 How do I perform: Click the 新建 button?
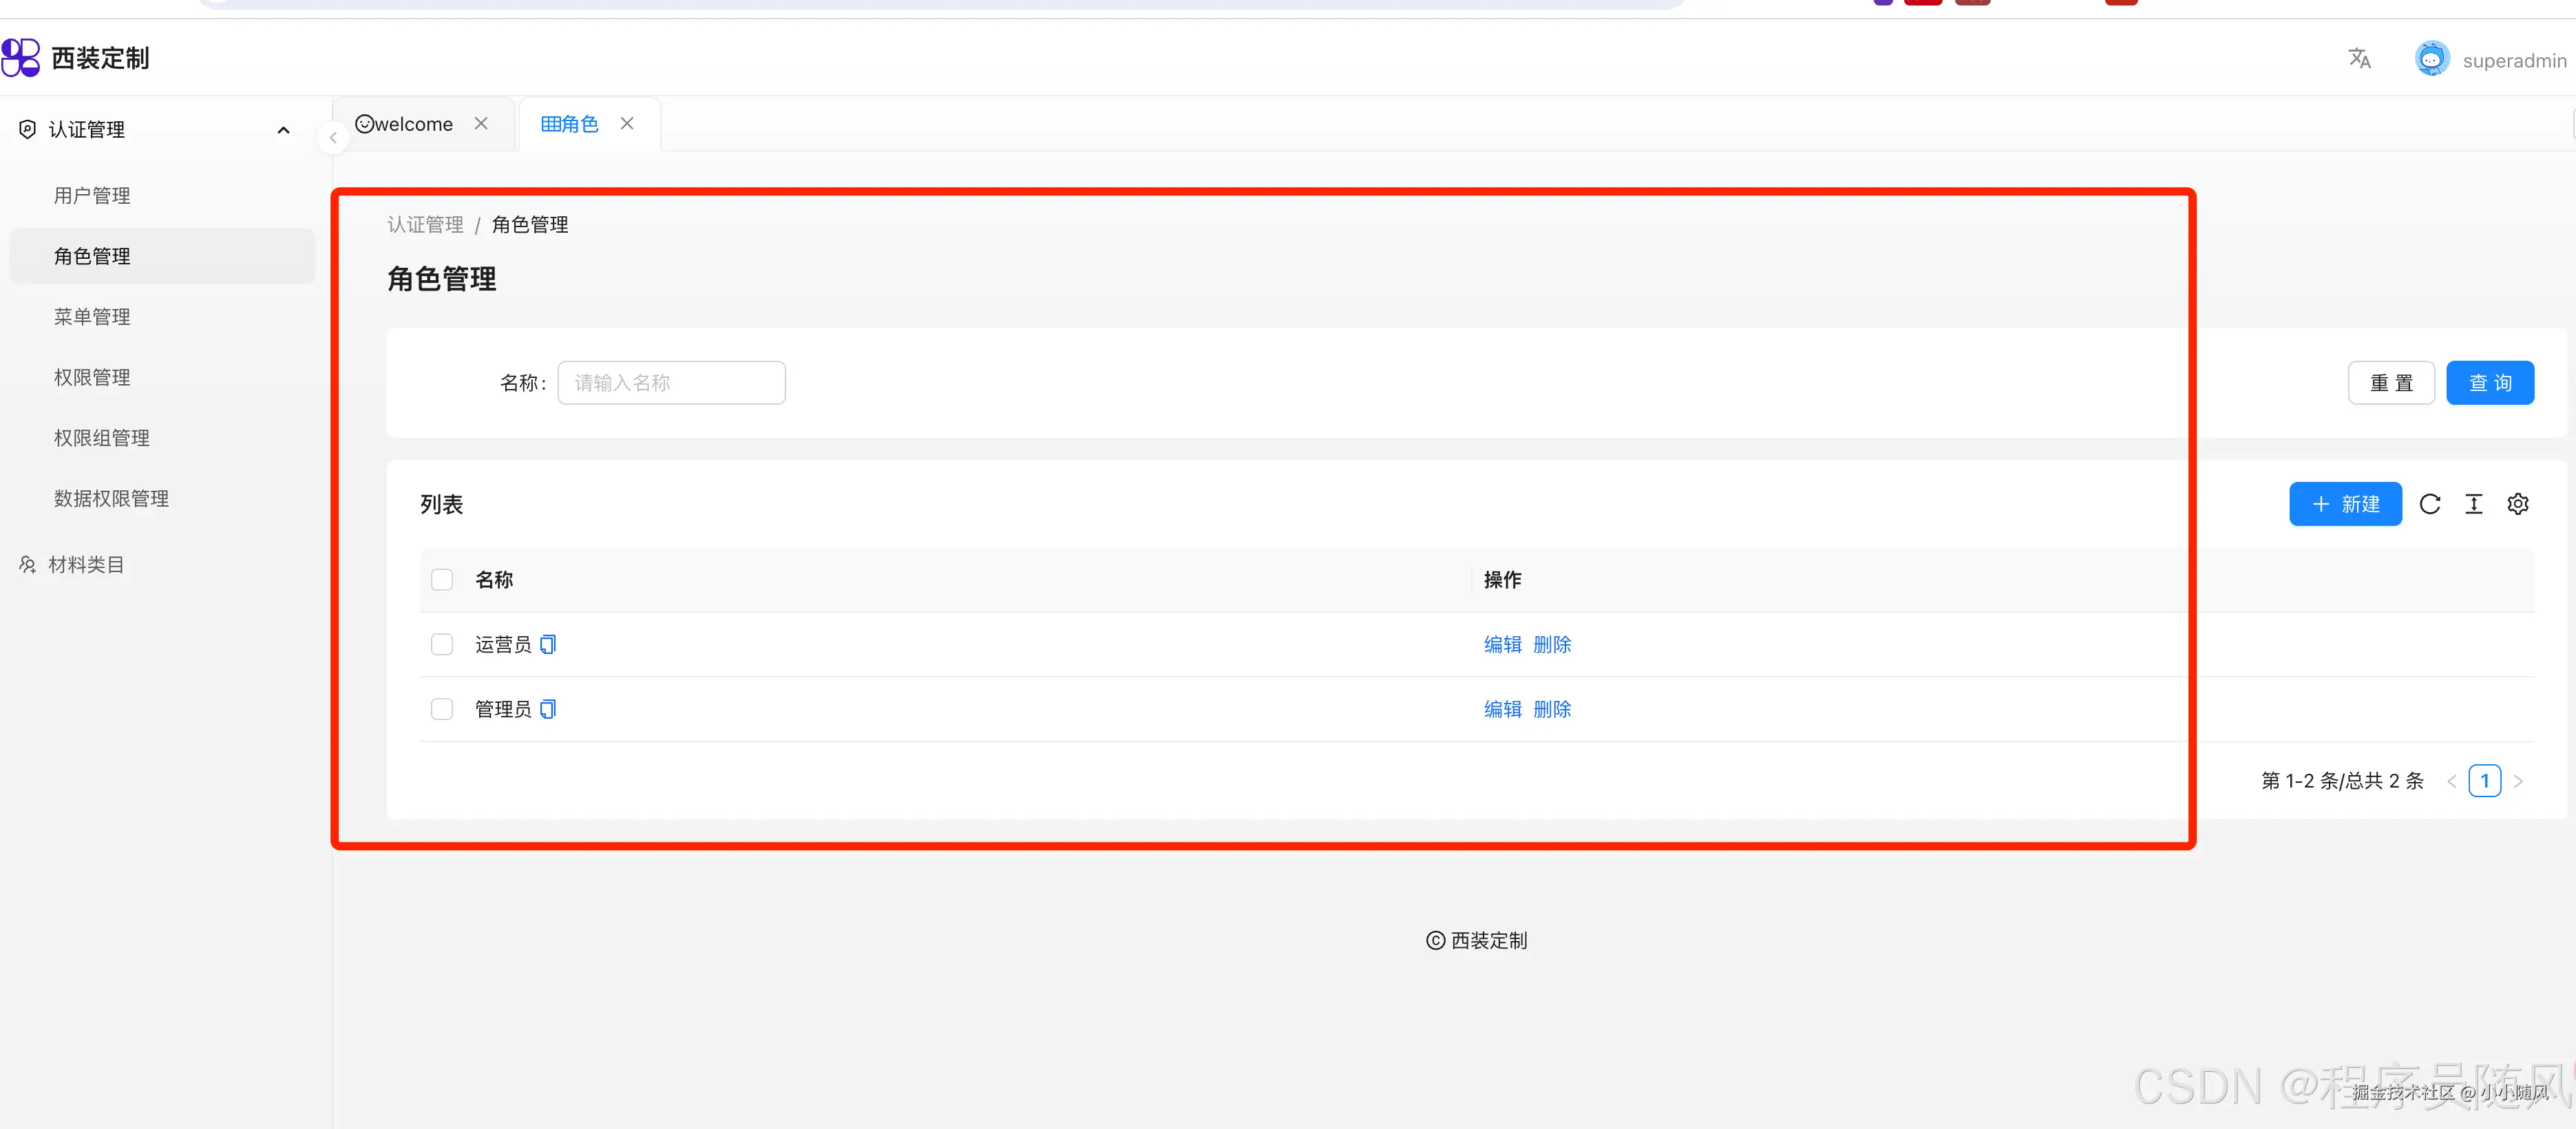pos(2345,504)
